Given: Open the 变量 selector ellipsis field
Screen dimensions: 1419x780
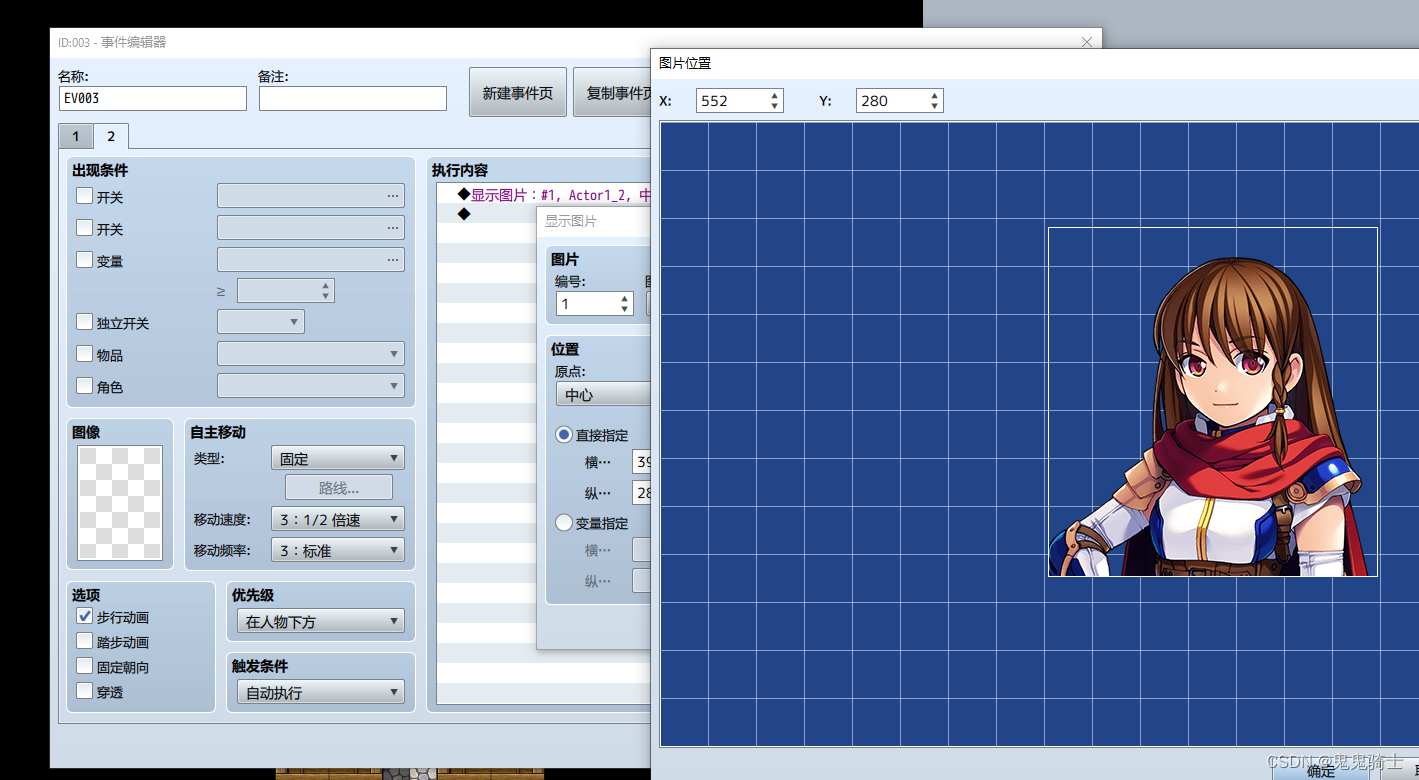Looking at the screenshot, I should (311, 260).
